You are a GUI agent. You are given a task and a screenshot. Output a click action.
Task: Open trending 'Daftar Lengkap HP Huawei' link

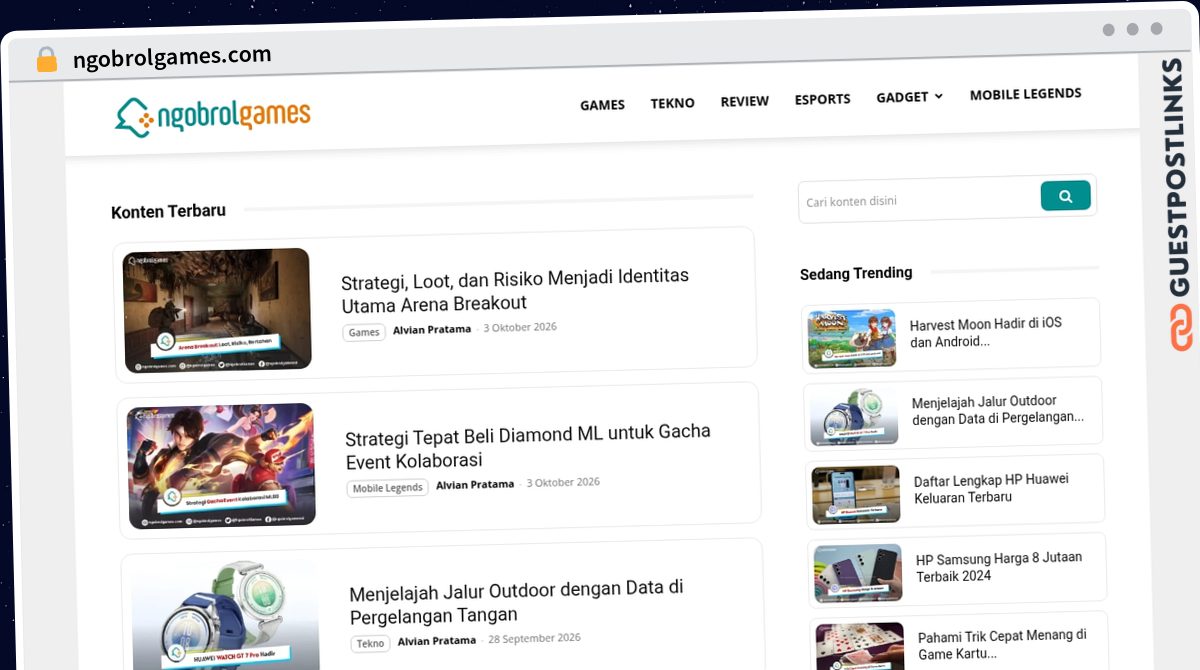point(991,488)
